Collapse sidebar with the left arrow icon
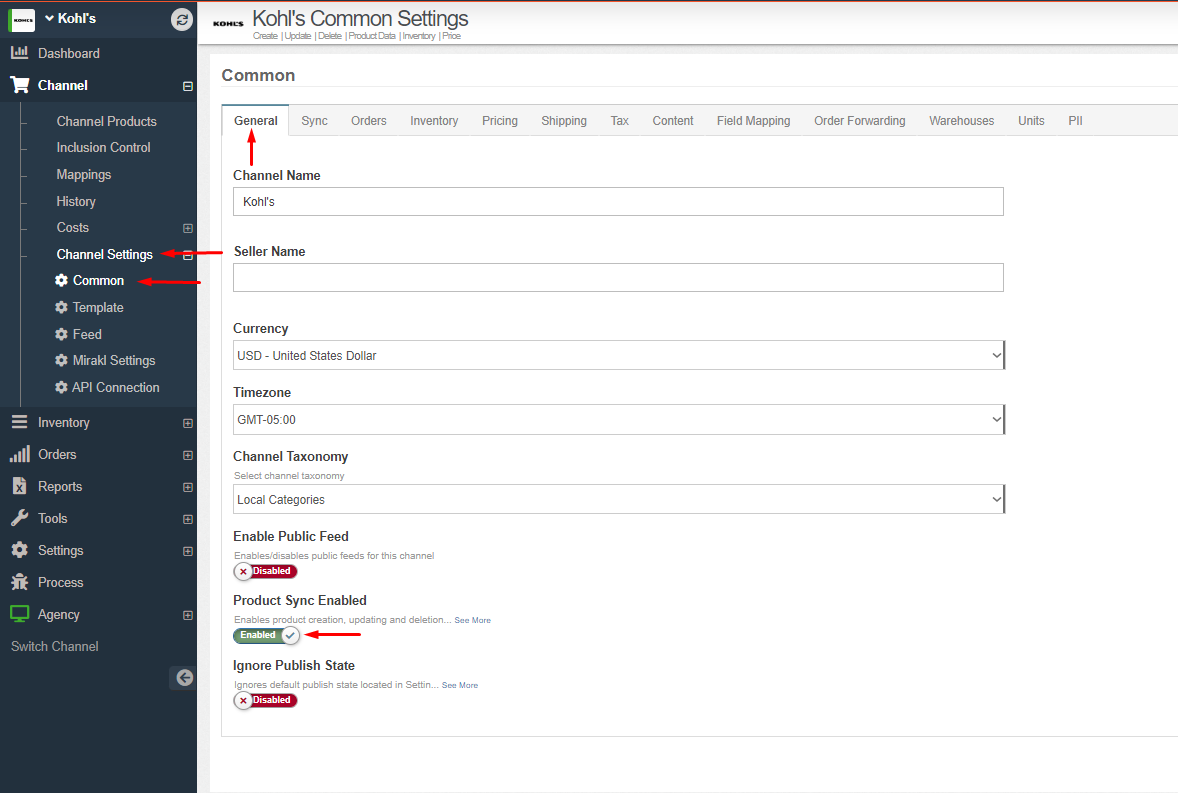 pyautogui.click(x=185, y=677)
